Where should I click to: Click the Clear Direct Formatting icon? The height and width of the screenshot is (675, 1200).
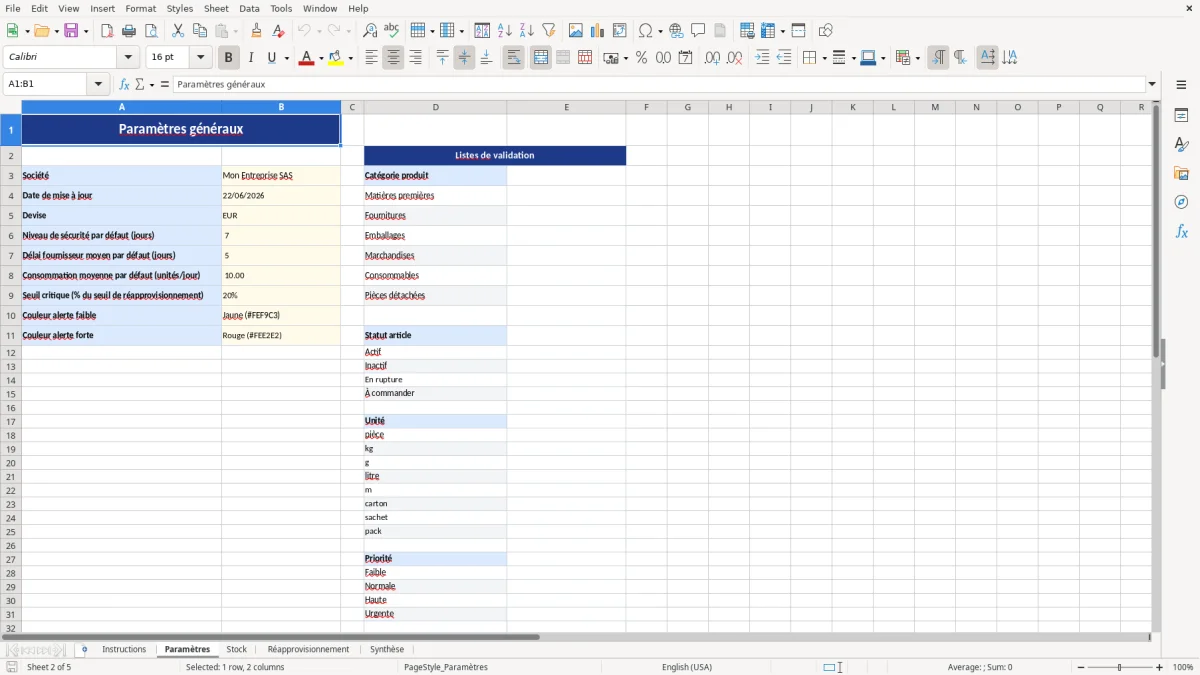pyautogui.click(x=278, y=31)
